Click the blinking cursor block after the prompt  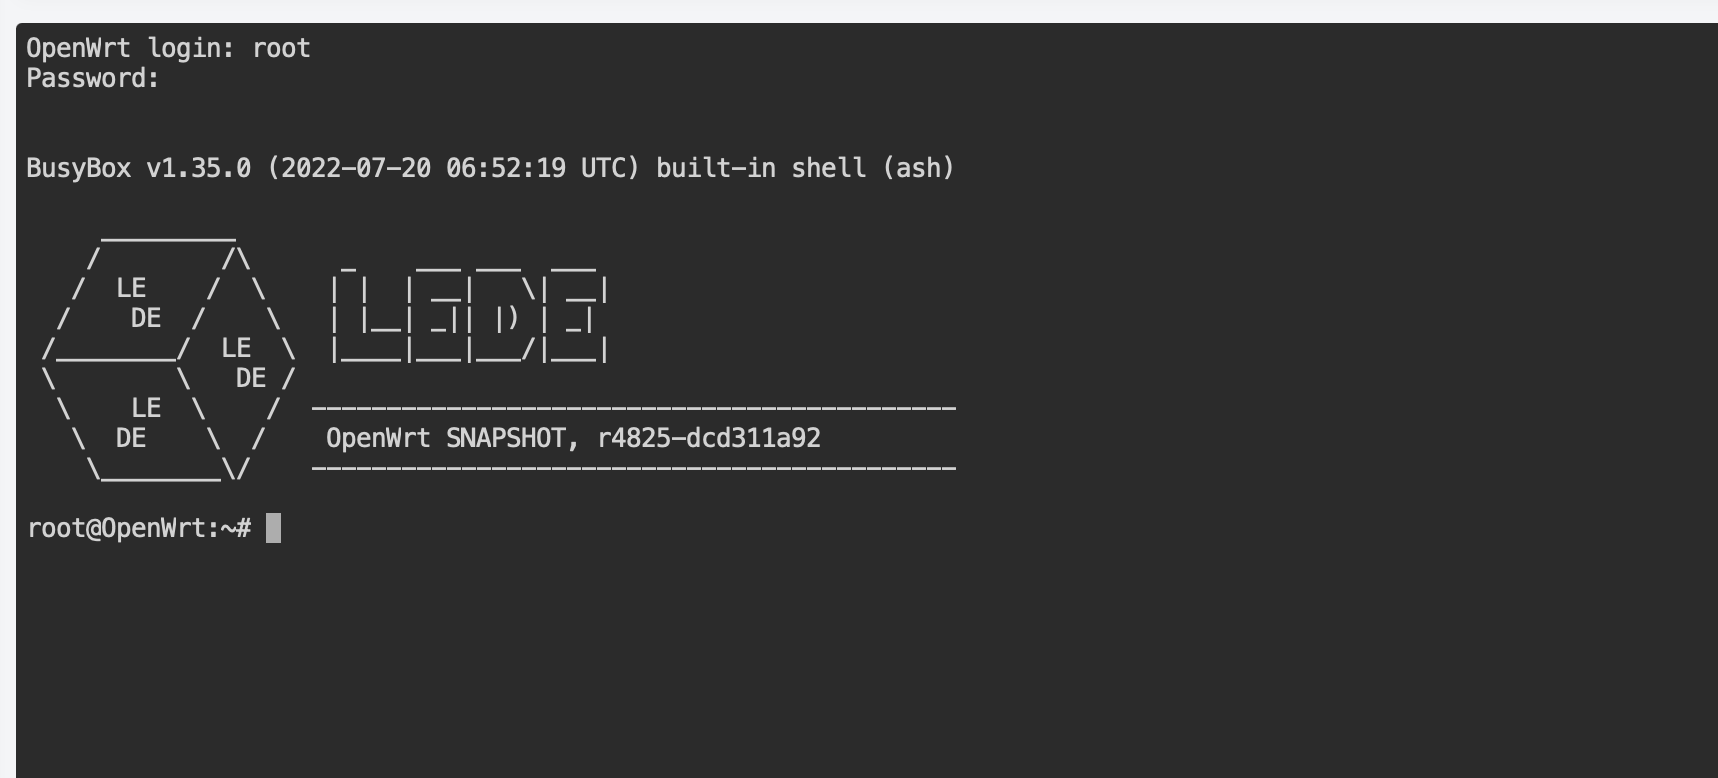pyautogui.click(x=273, y=528)
